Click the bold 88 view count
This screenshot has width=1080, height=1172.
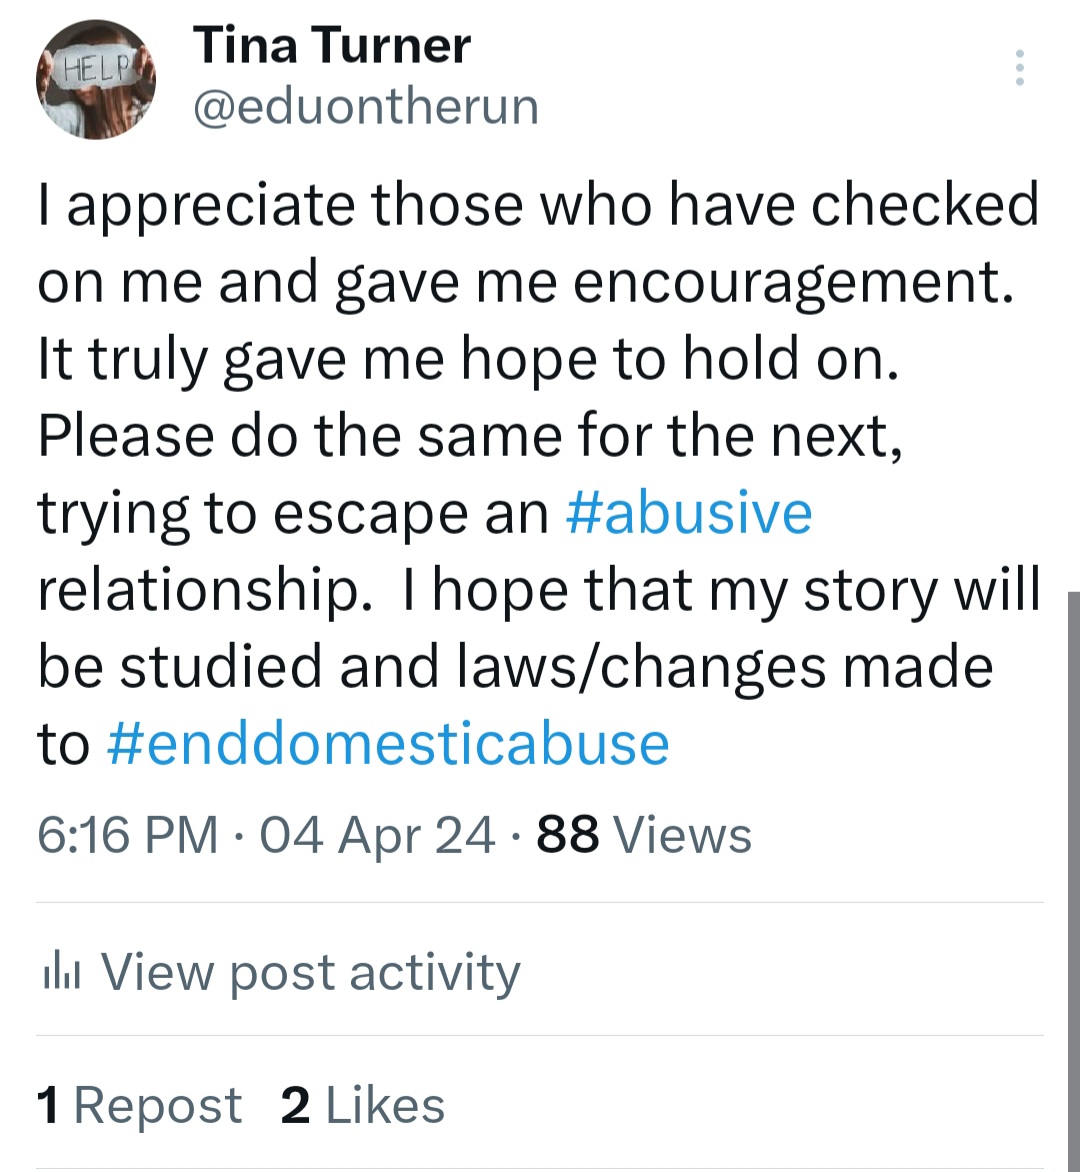568,835
